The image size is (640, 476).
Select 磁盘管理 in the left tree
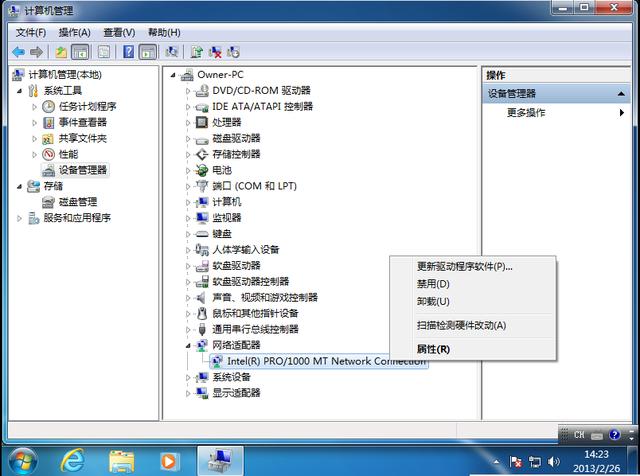[x=69, y=202]
